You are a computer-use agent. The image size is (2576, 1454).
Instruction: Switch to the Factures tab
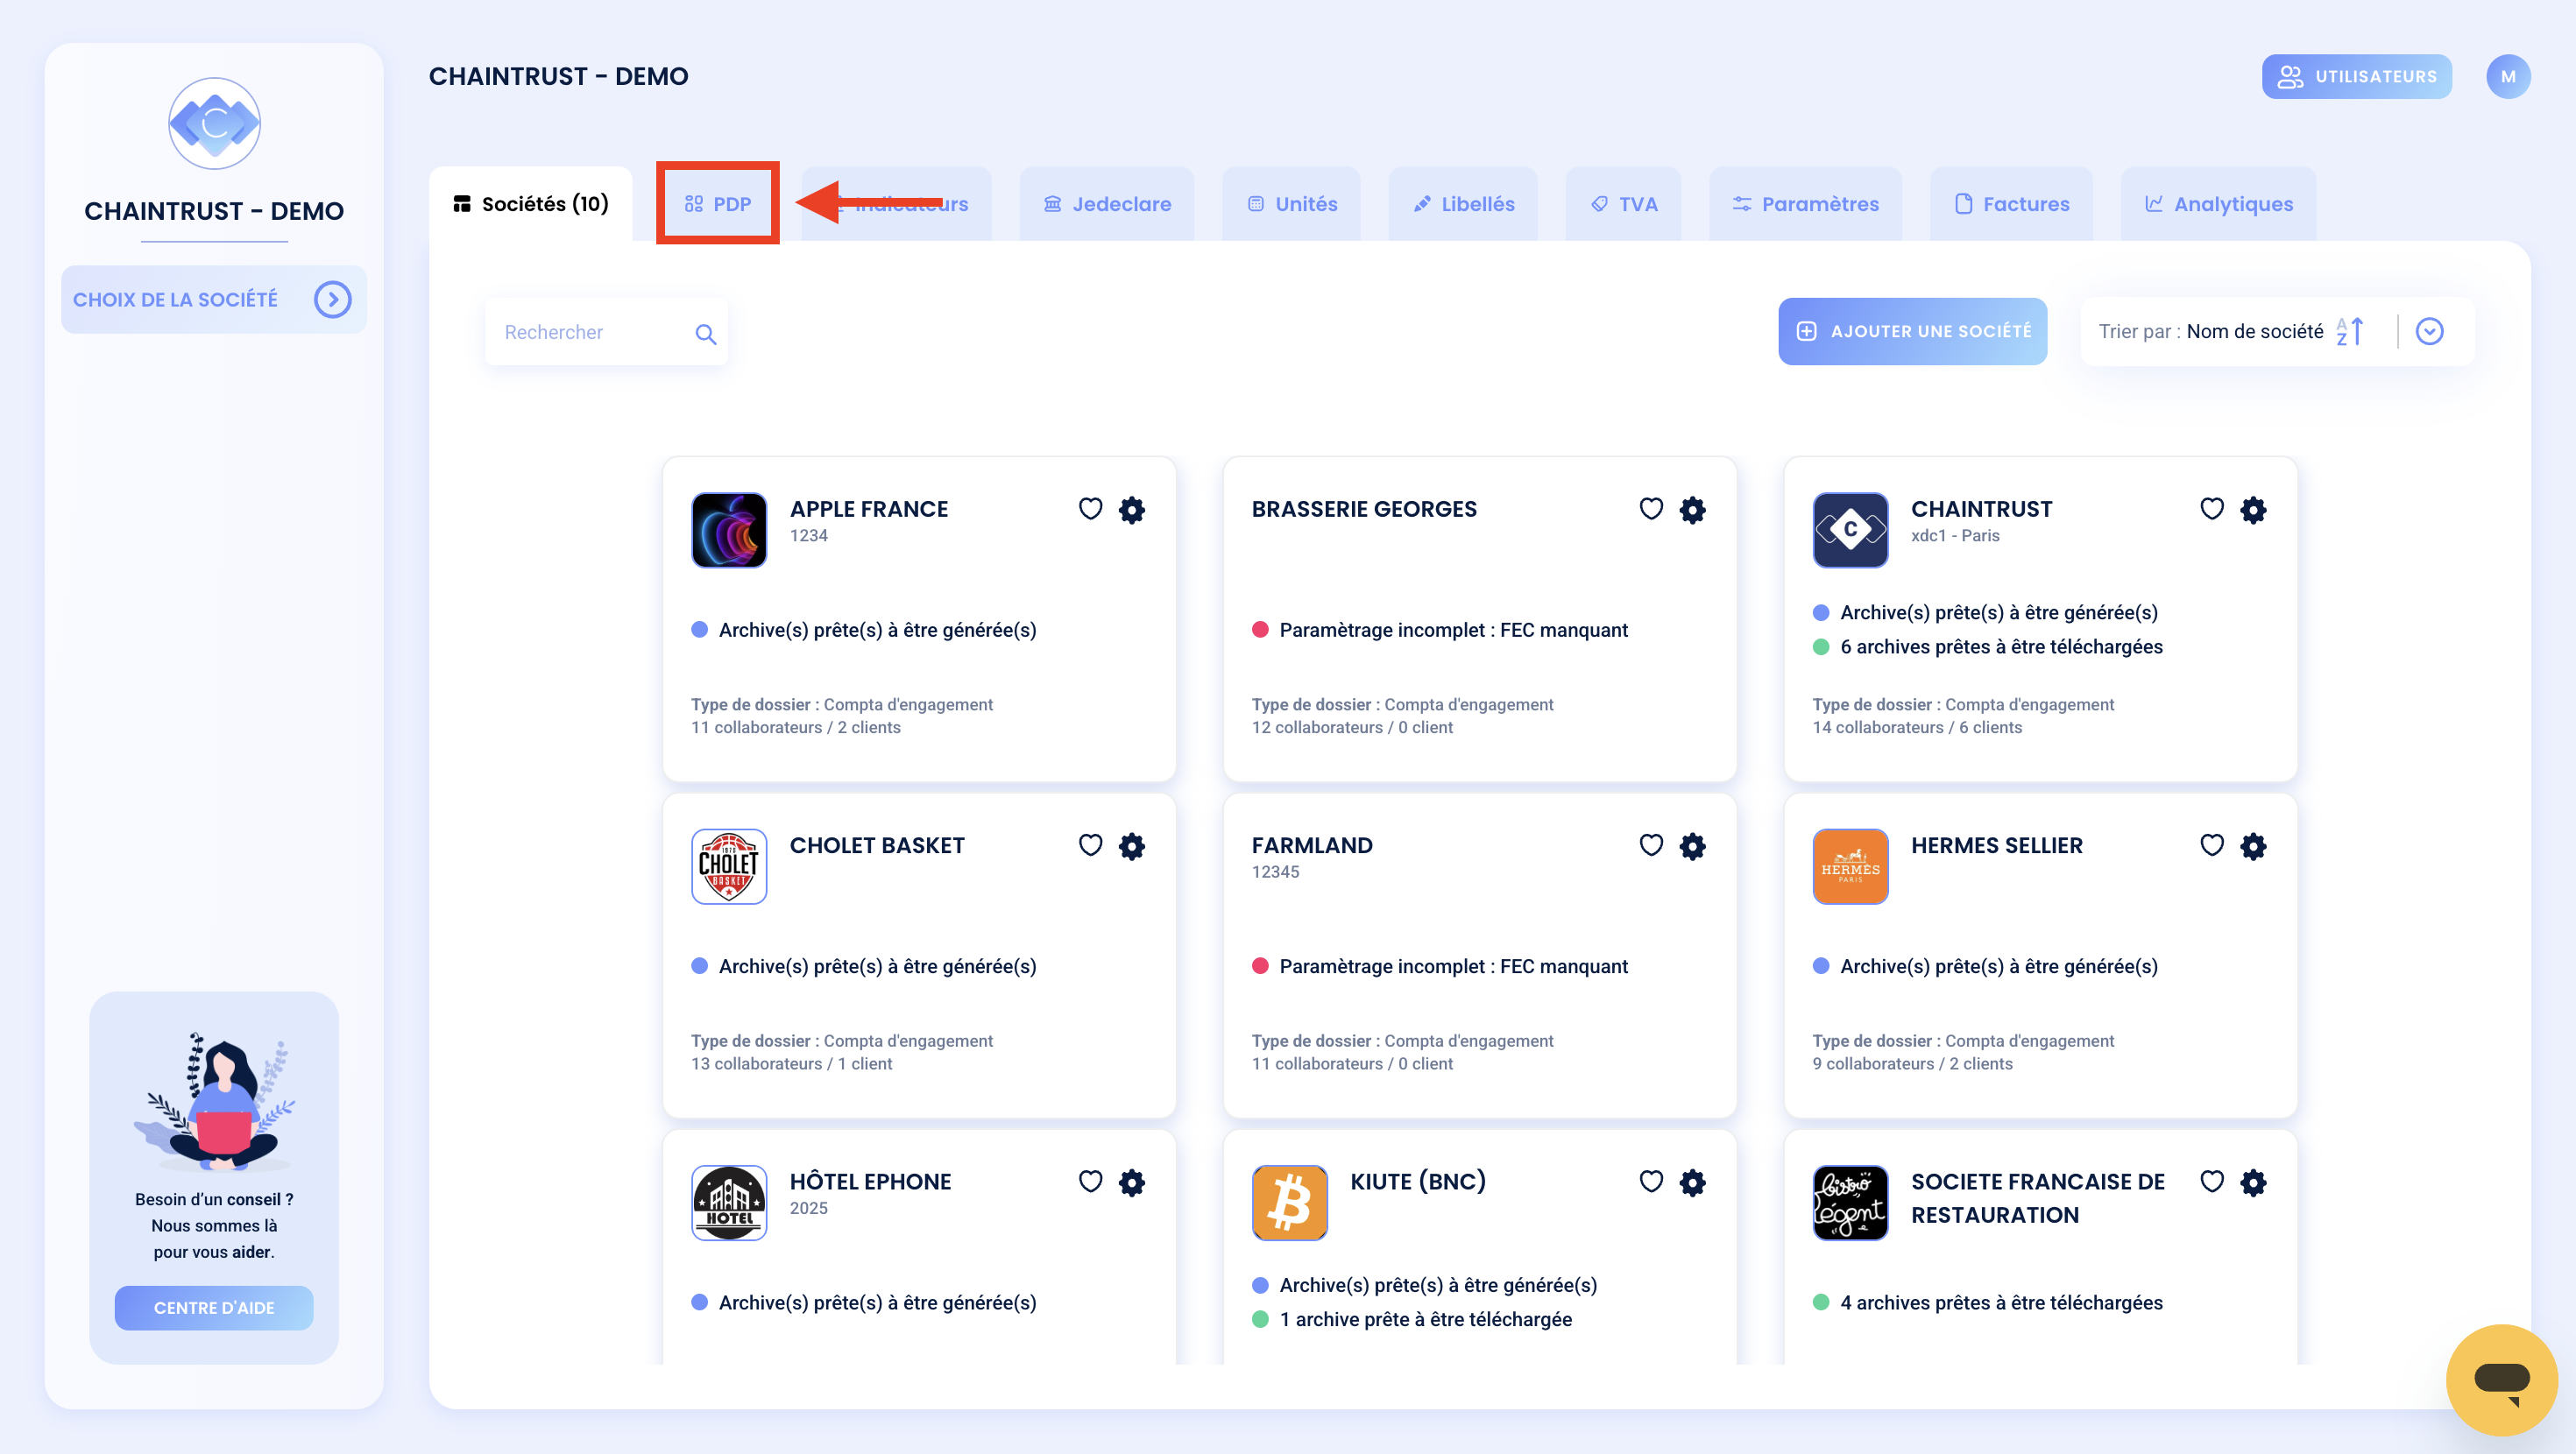click(x=2012, y=204)
